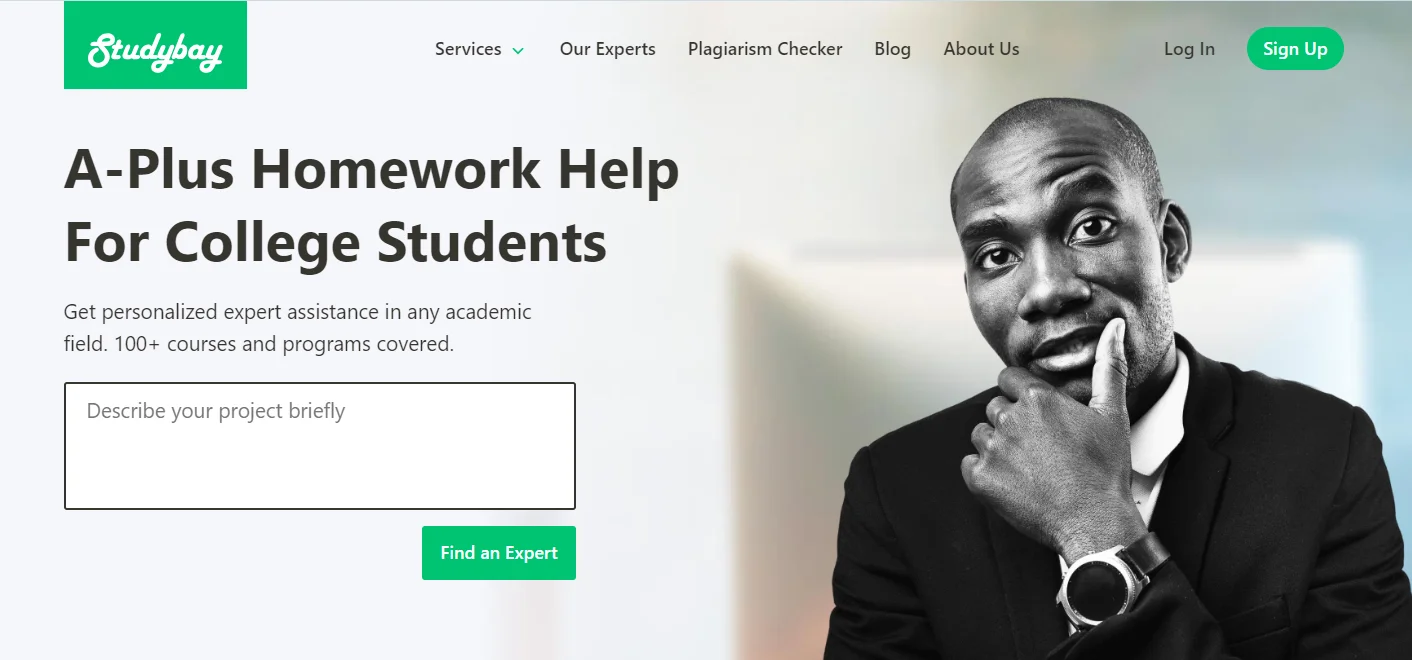The height and width of the screenshot is (660, 1412).
Task: Click the For College Students heading line
Action: pyautogui.click(x=335, y=242)
